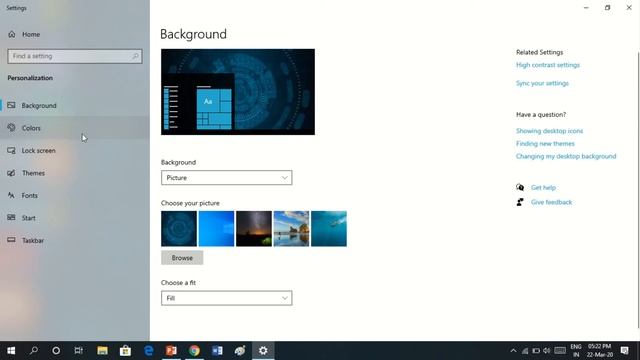Click the Give feedback link

click(551, 202)
